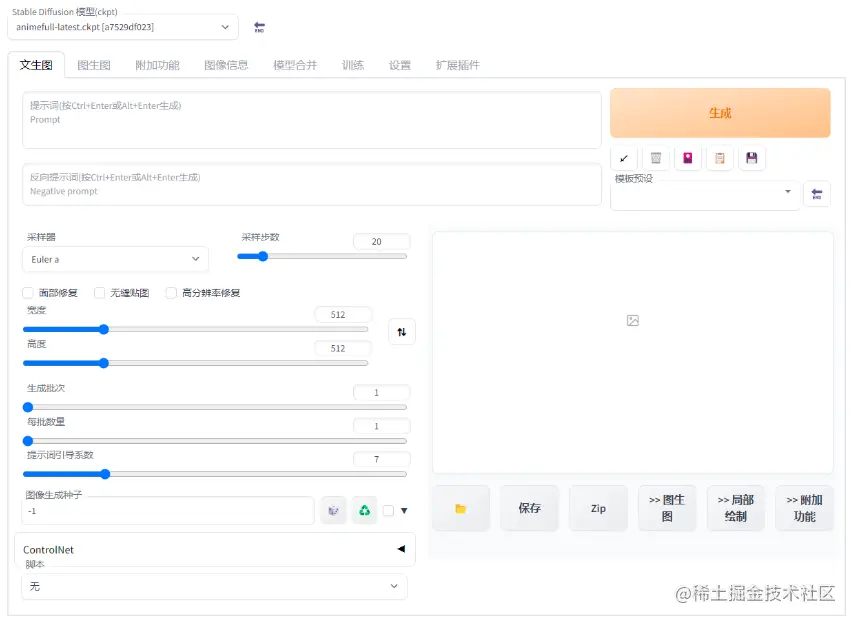Open the 模板预设 styles dropdown

click(705, 195)
